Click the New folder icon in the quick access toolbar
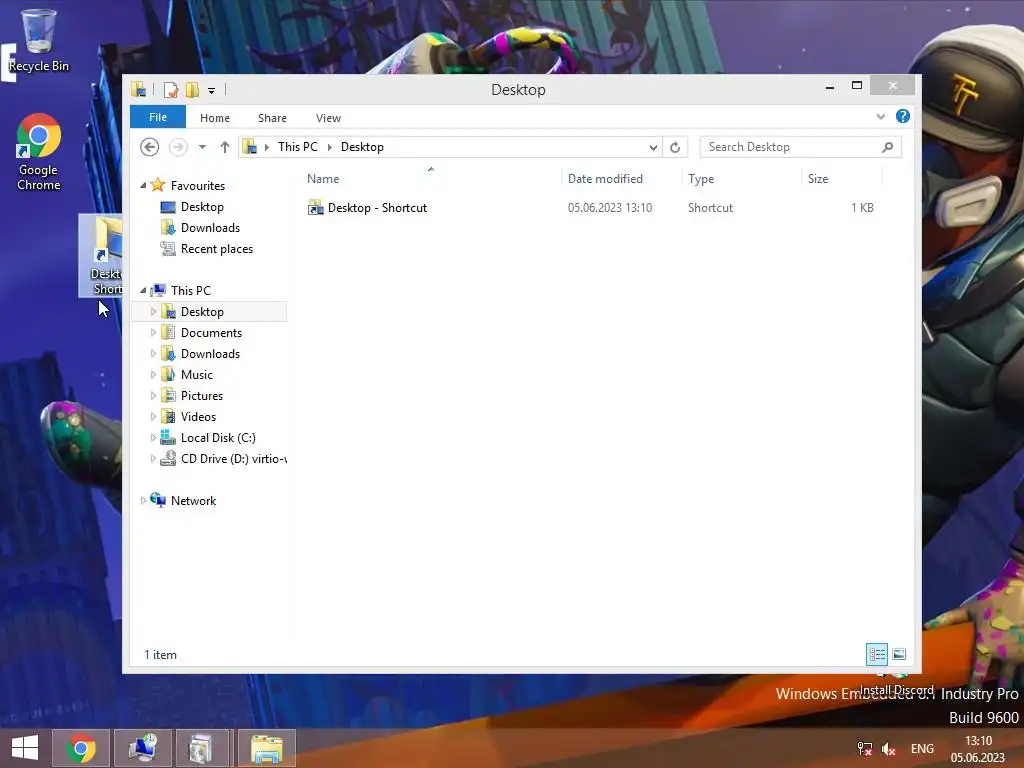 click(x=192, y=89)
